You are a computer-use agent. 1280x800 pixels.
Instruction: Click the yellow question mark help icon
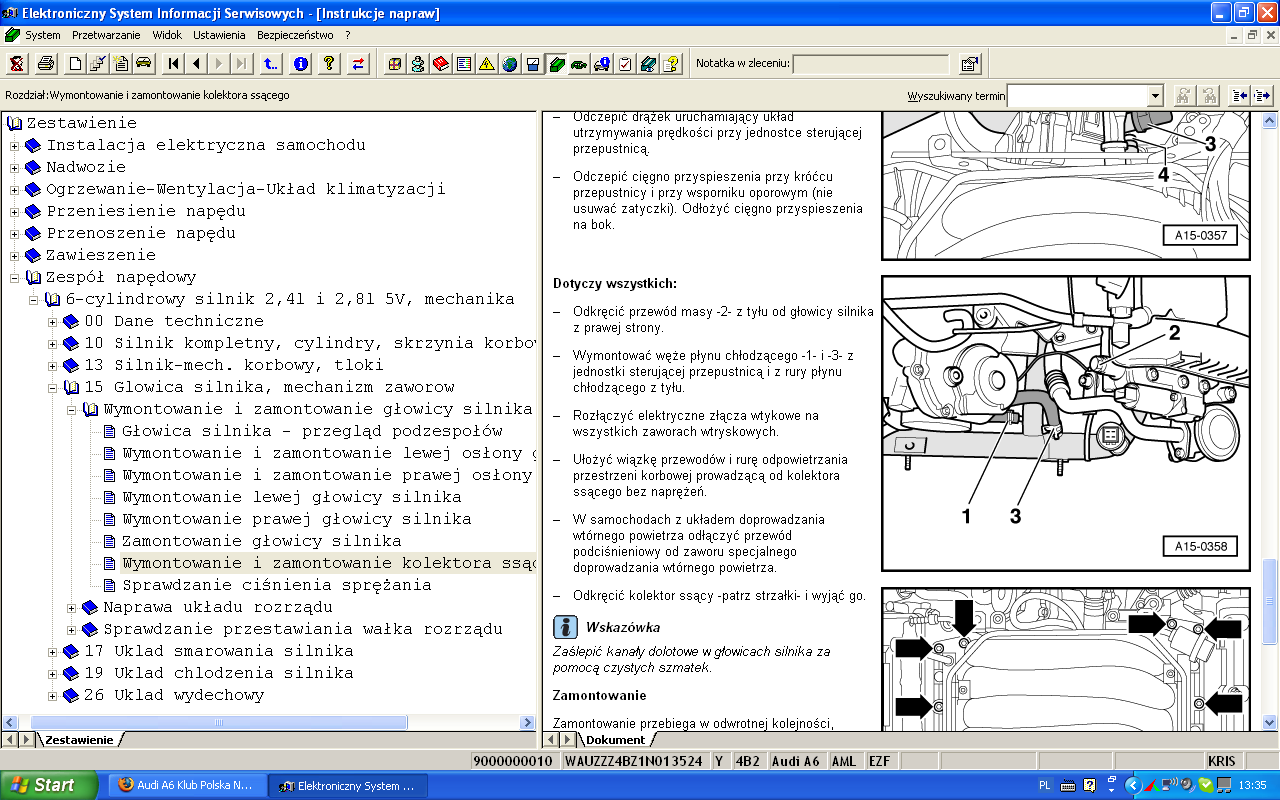329,64
